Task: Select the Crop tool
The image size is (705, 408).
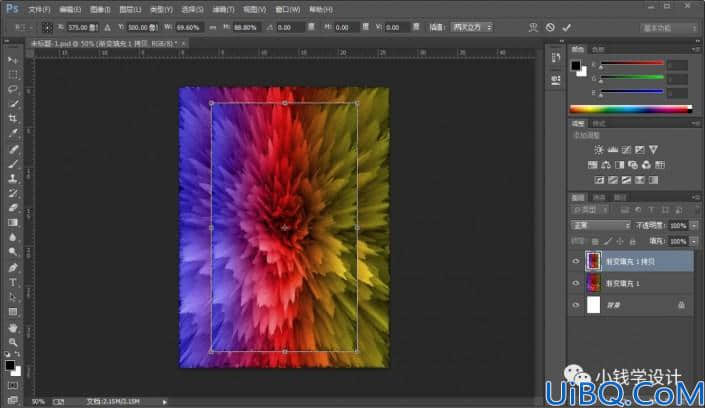Action: tap(13, 118)
